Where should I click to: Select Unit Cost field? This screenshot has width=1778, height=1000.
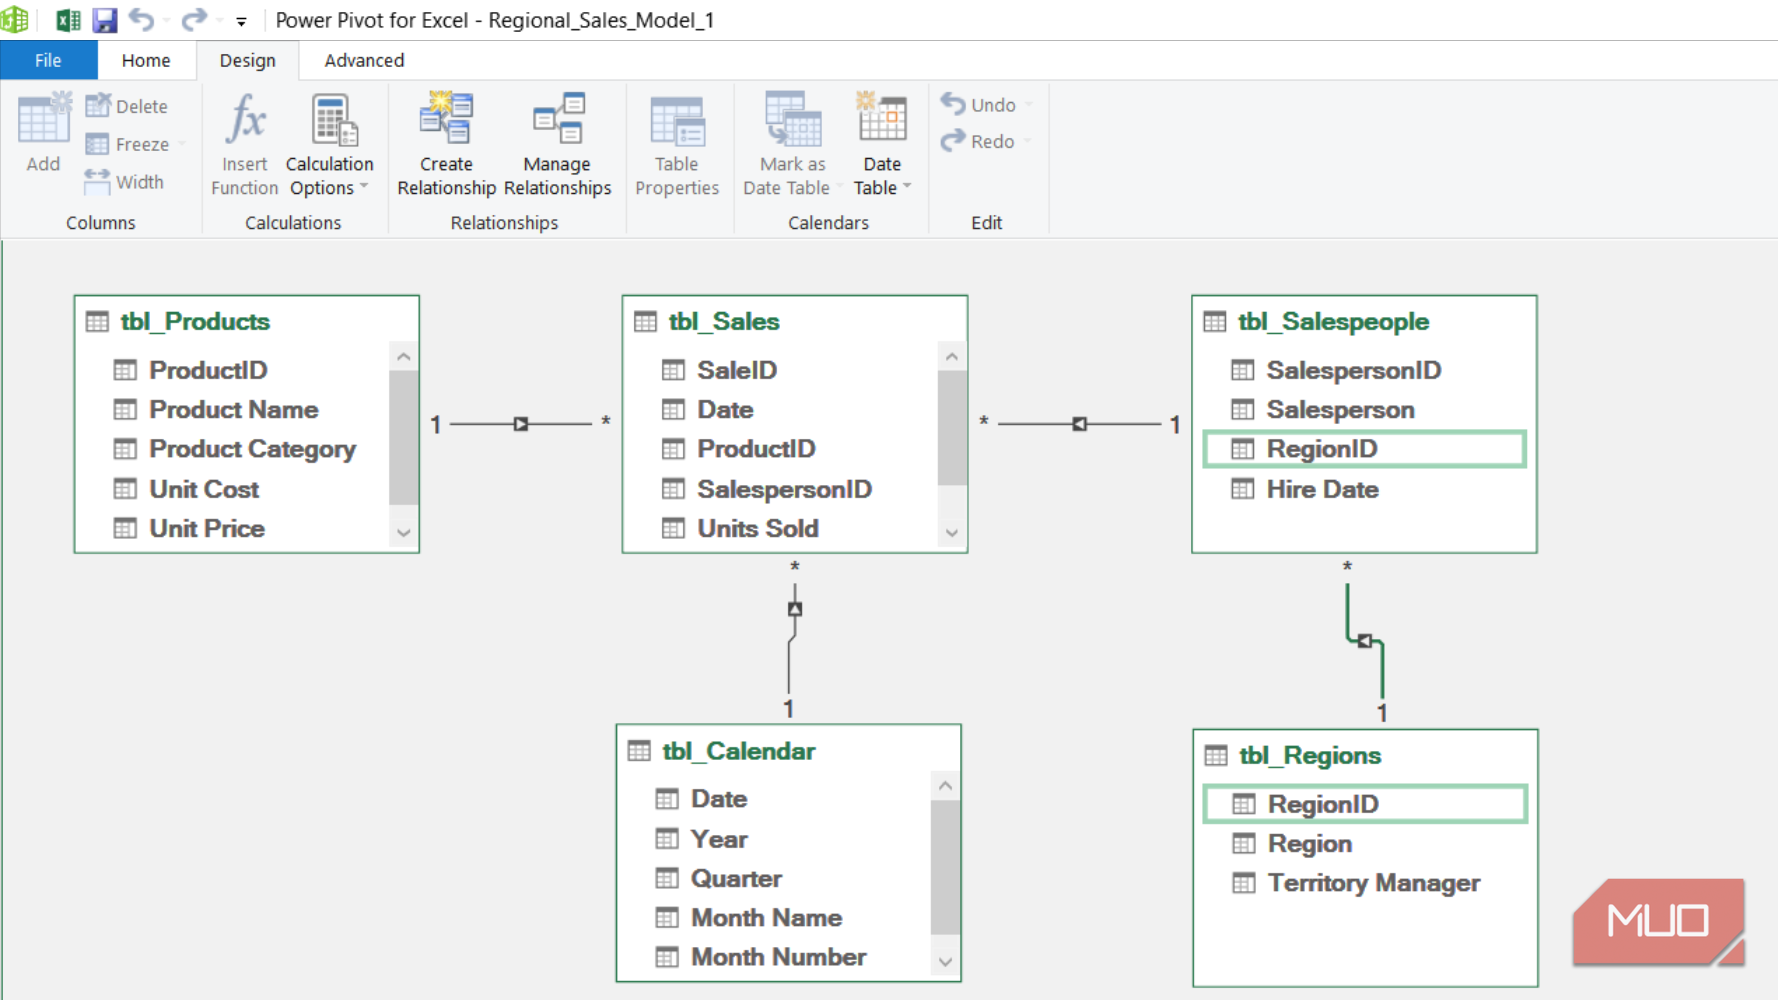pos(204,489)
